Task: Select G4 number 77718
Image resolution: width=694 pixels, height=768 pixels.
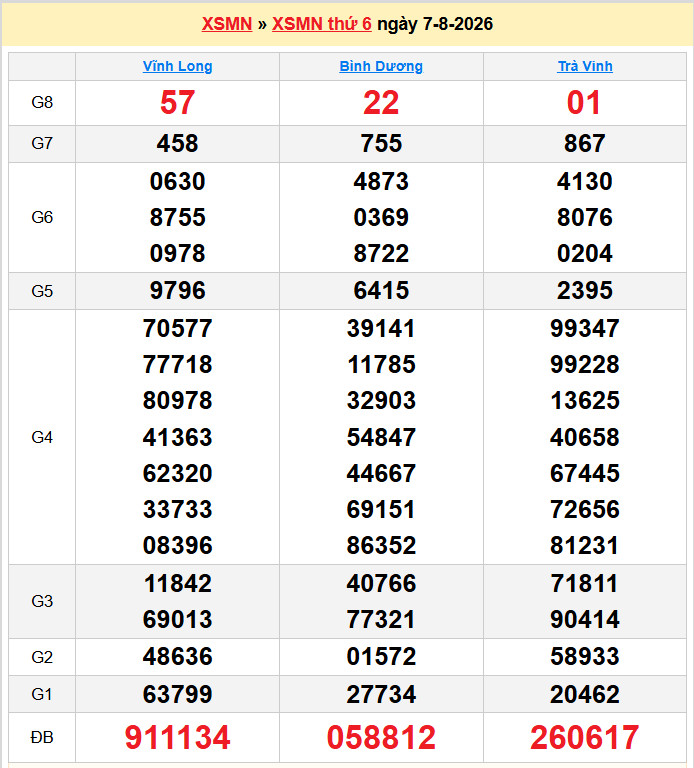Action: click(x=177, y=364)
